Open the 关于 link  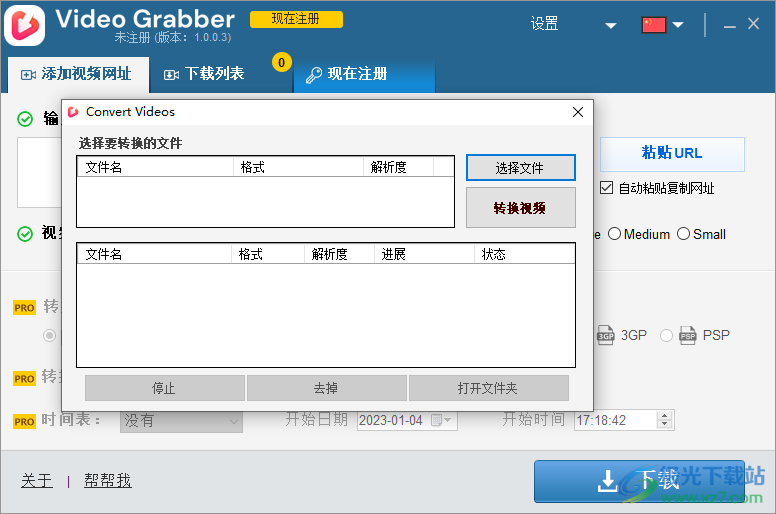pos(37,480)
